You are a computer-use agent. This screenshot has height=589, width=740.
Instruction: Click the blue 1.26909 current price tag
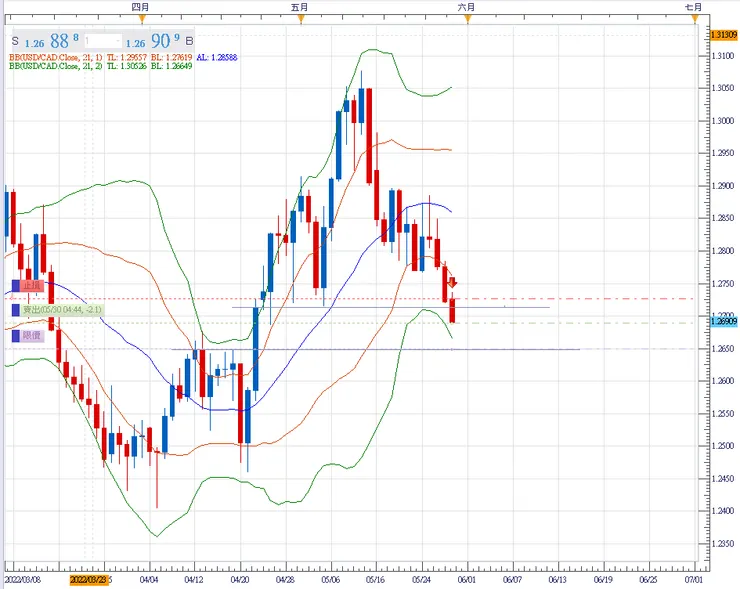(724, 321)
